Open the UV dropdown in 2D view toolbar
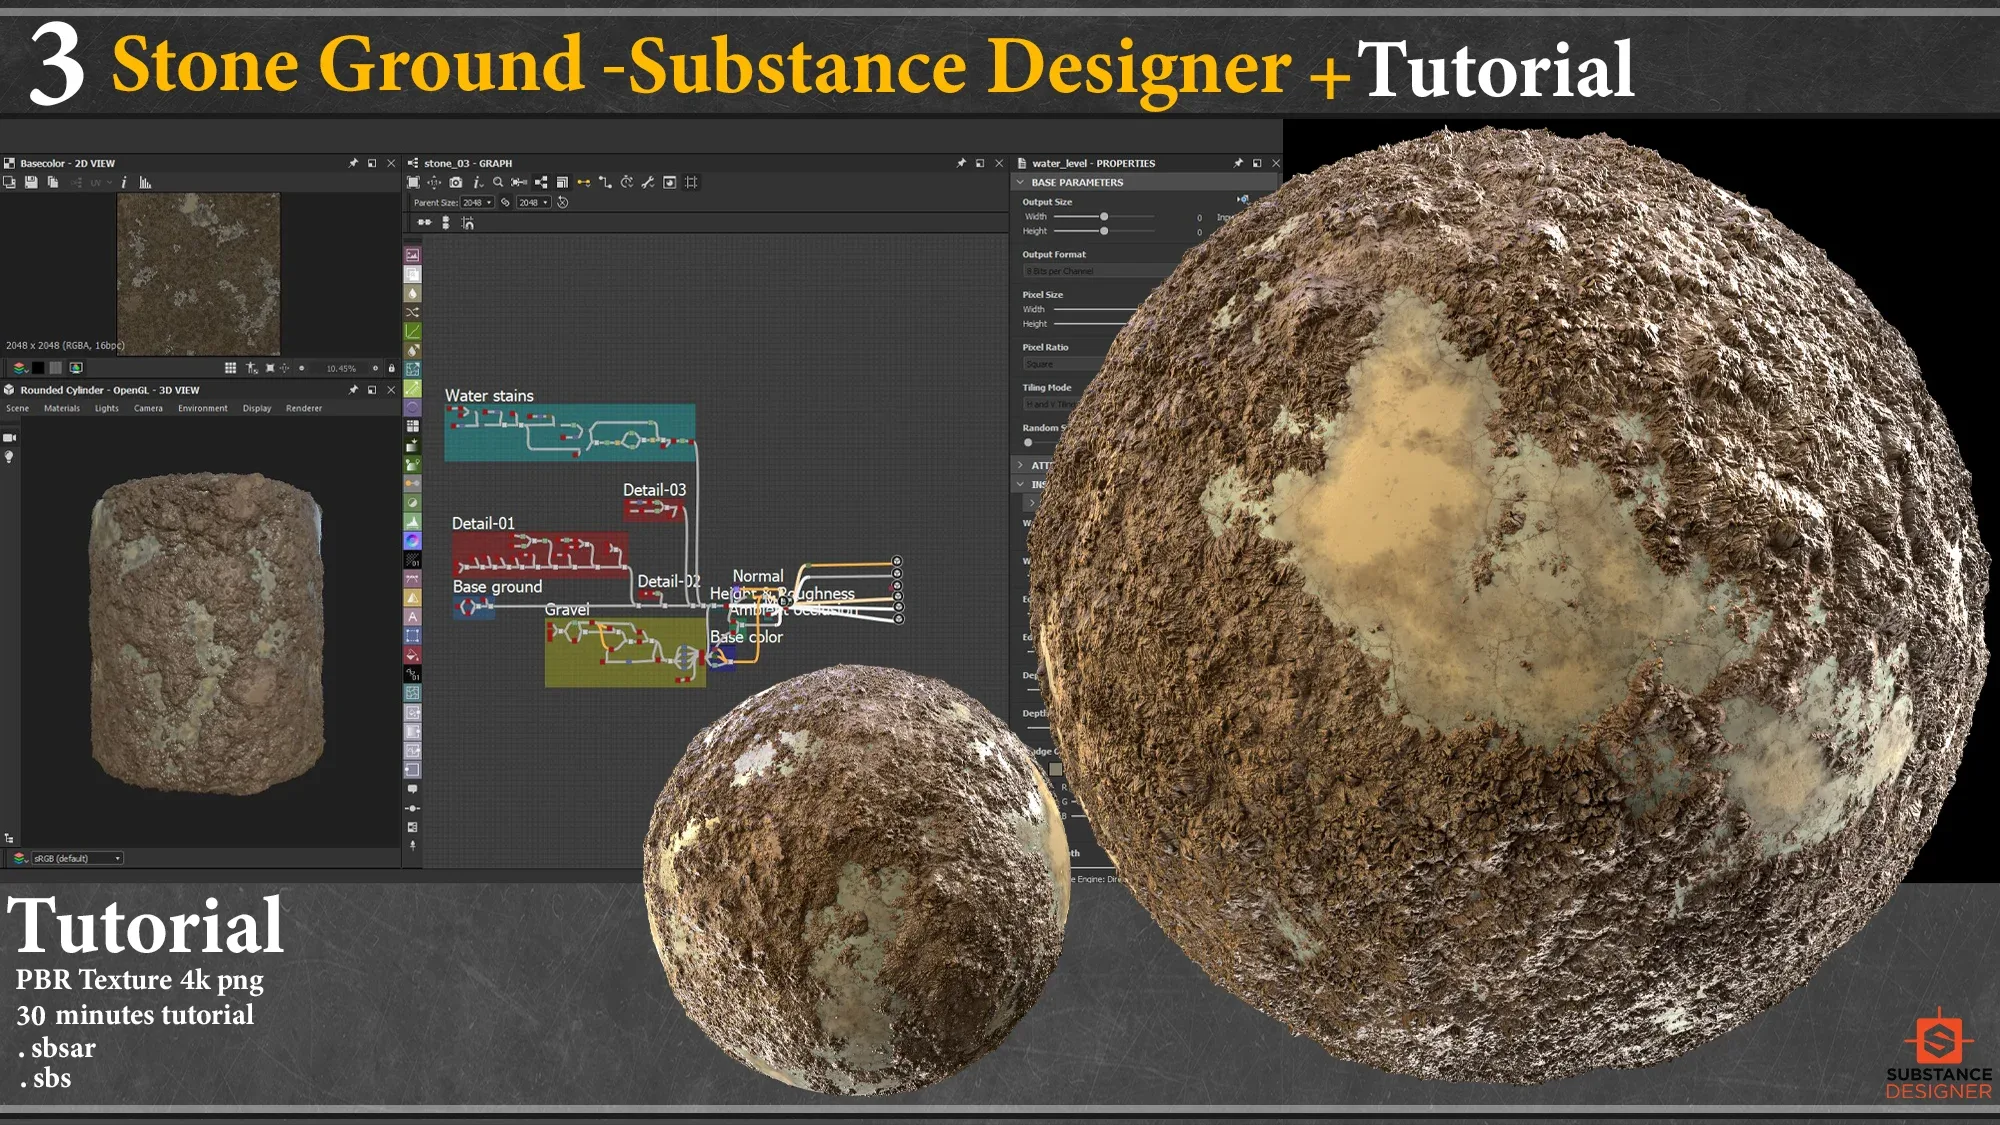The image size is (2000, 1125). point(99,182)
